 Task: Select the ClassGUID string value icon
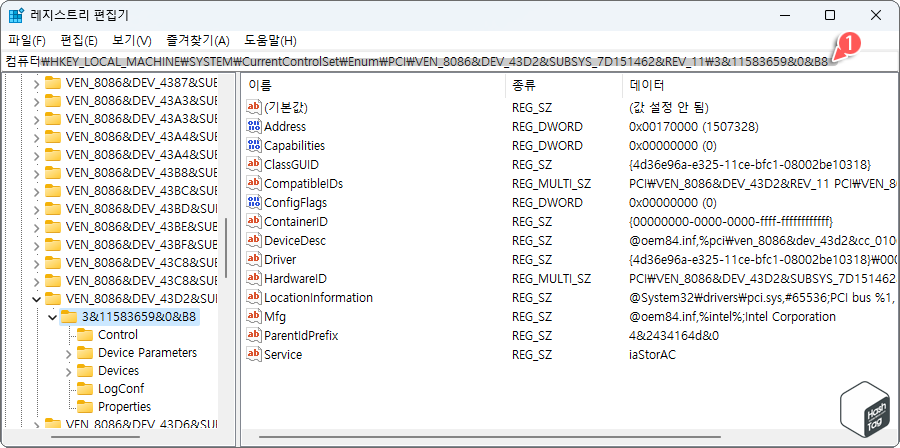tap(254, 165)
